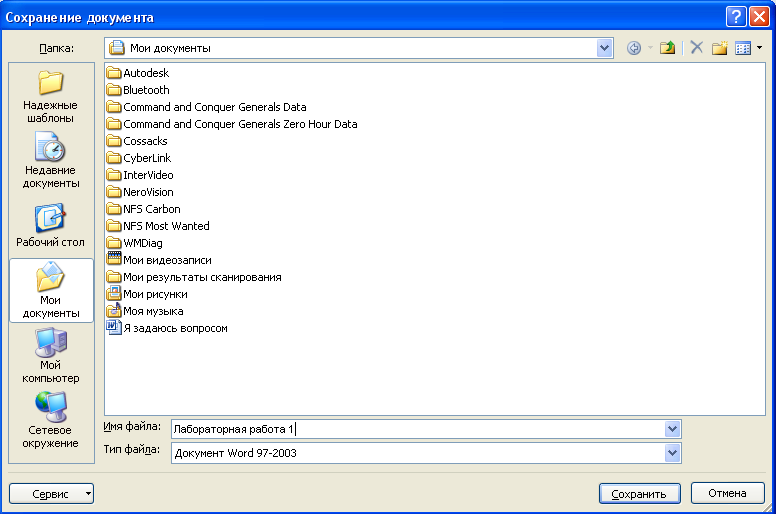776x514 pixels.
Task: Click the Моя музыка music folder icon
Action: pos(114,311)
